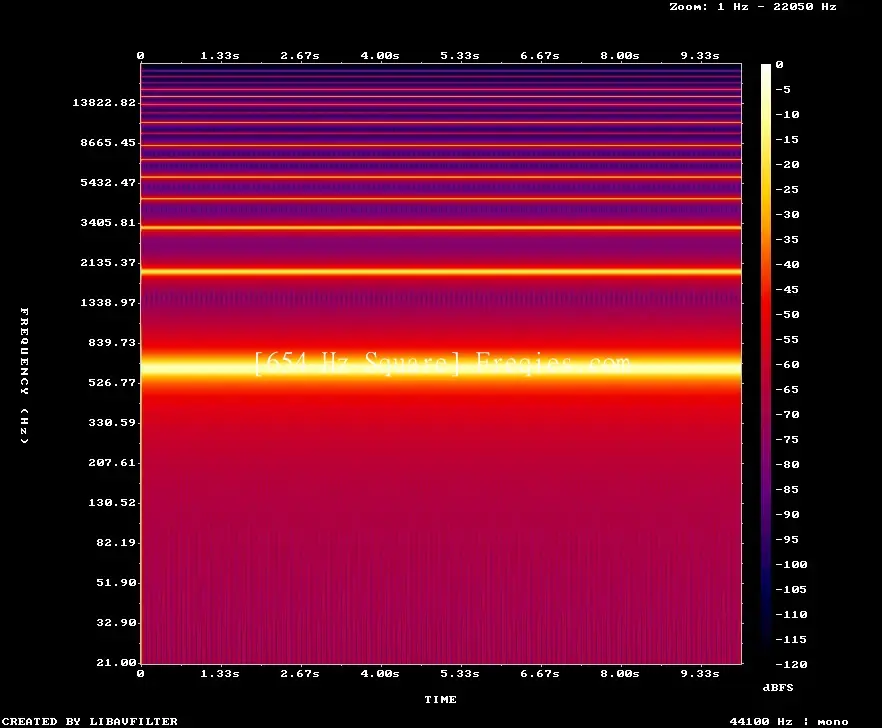This screenshot has height=728, width=882.
Task: Click 8.00s on the top time axis
Action: coord(619,56)
